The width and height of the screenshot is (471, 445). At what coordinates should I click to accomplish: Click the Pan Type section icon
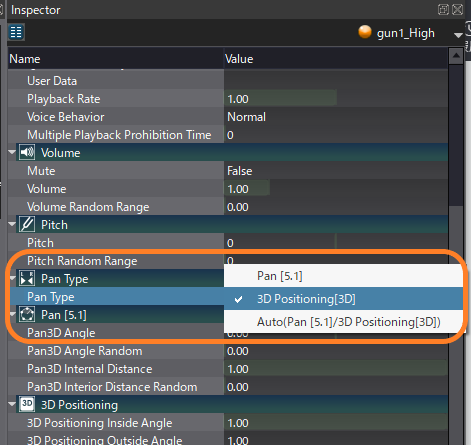coord(27,278)
